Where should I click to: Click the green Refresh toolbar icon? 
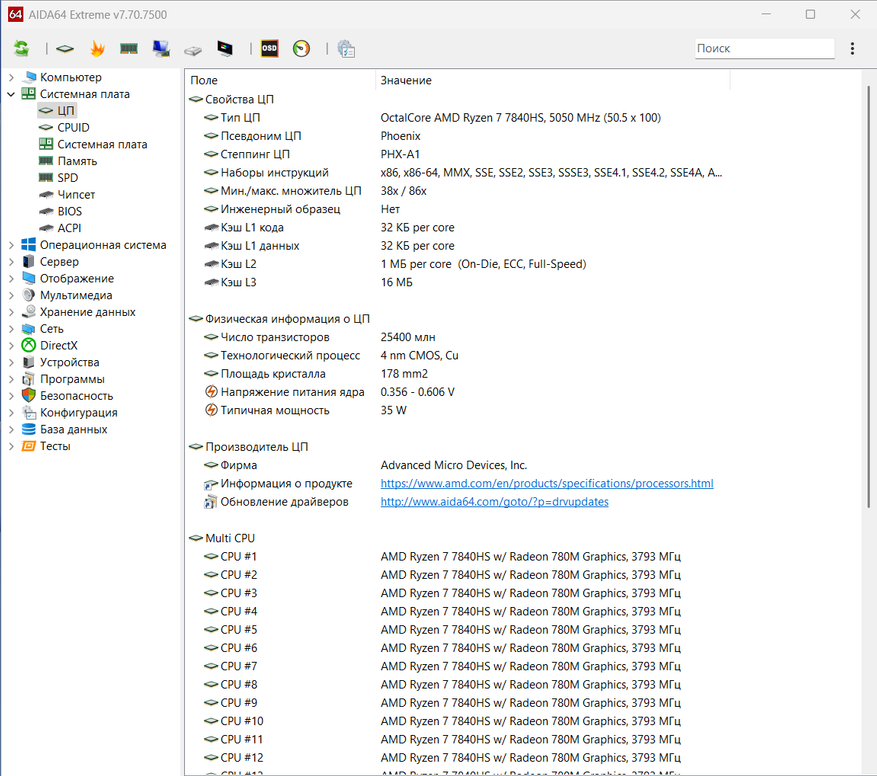coord(21,48)
